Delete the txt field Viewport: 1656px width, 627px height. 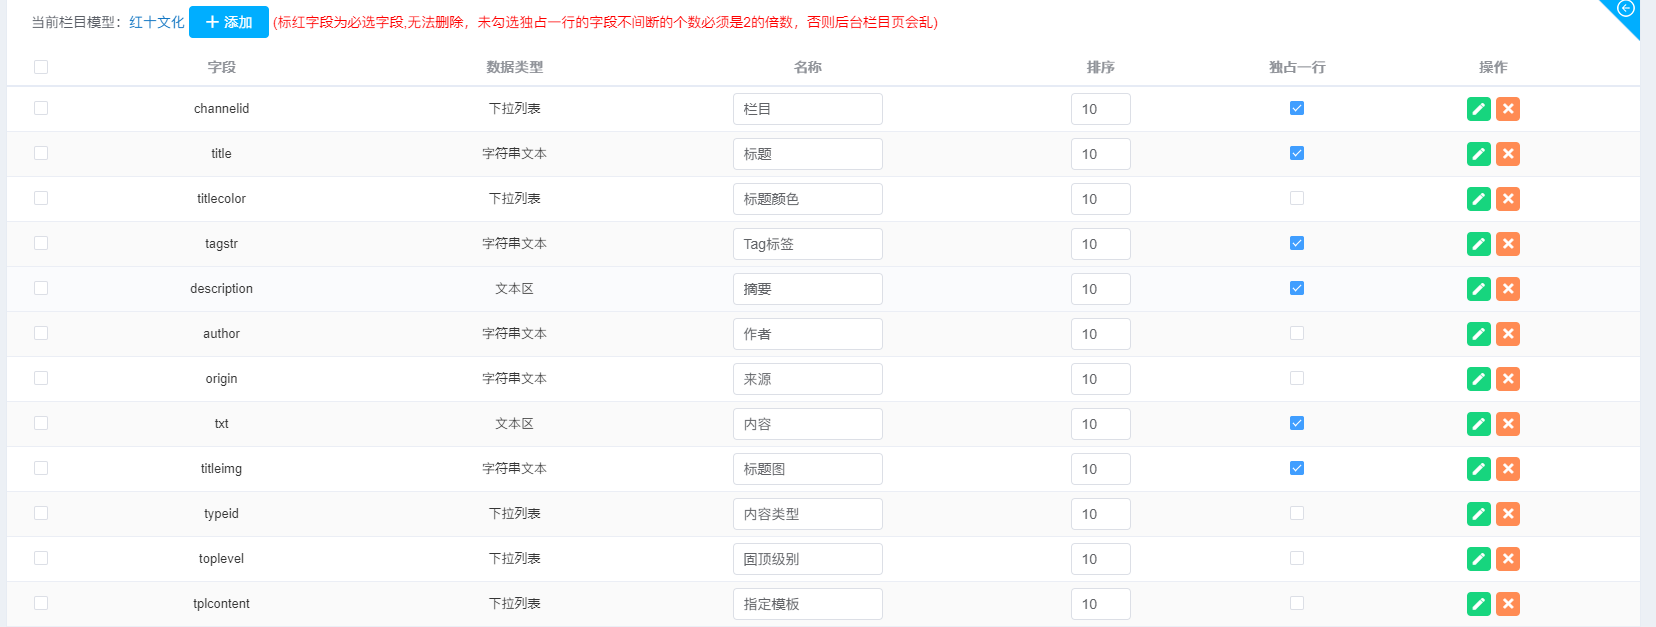point(1508,424)
